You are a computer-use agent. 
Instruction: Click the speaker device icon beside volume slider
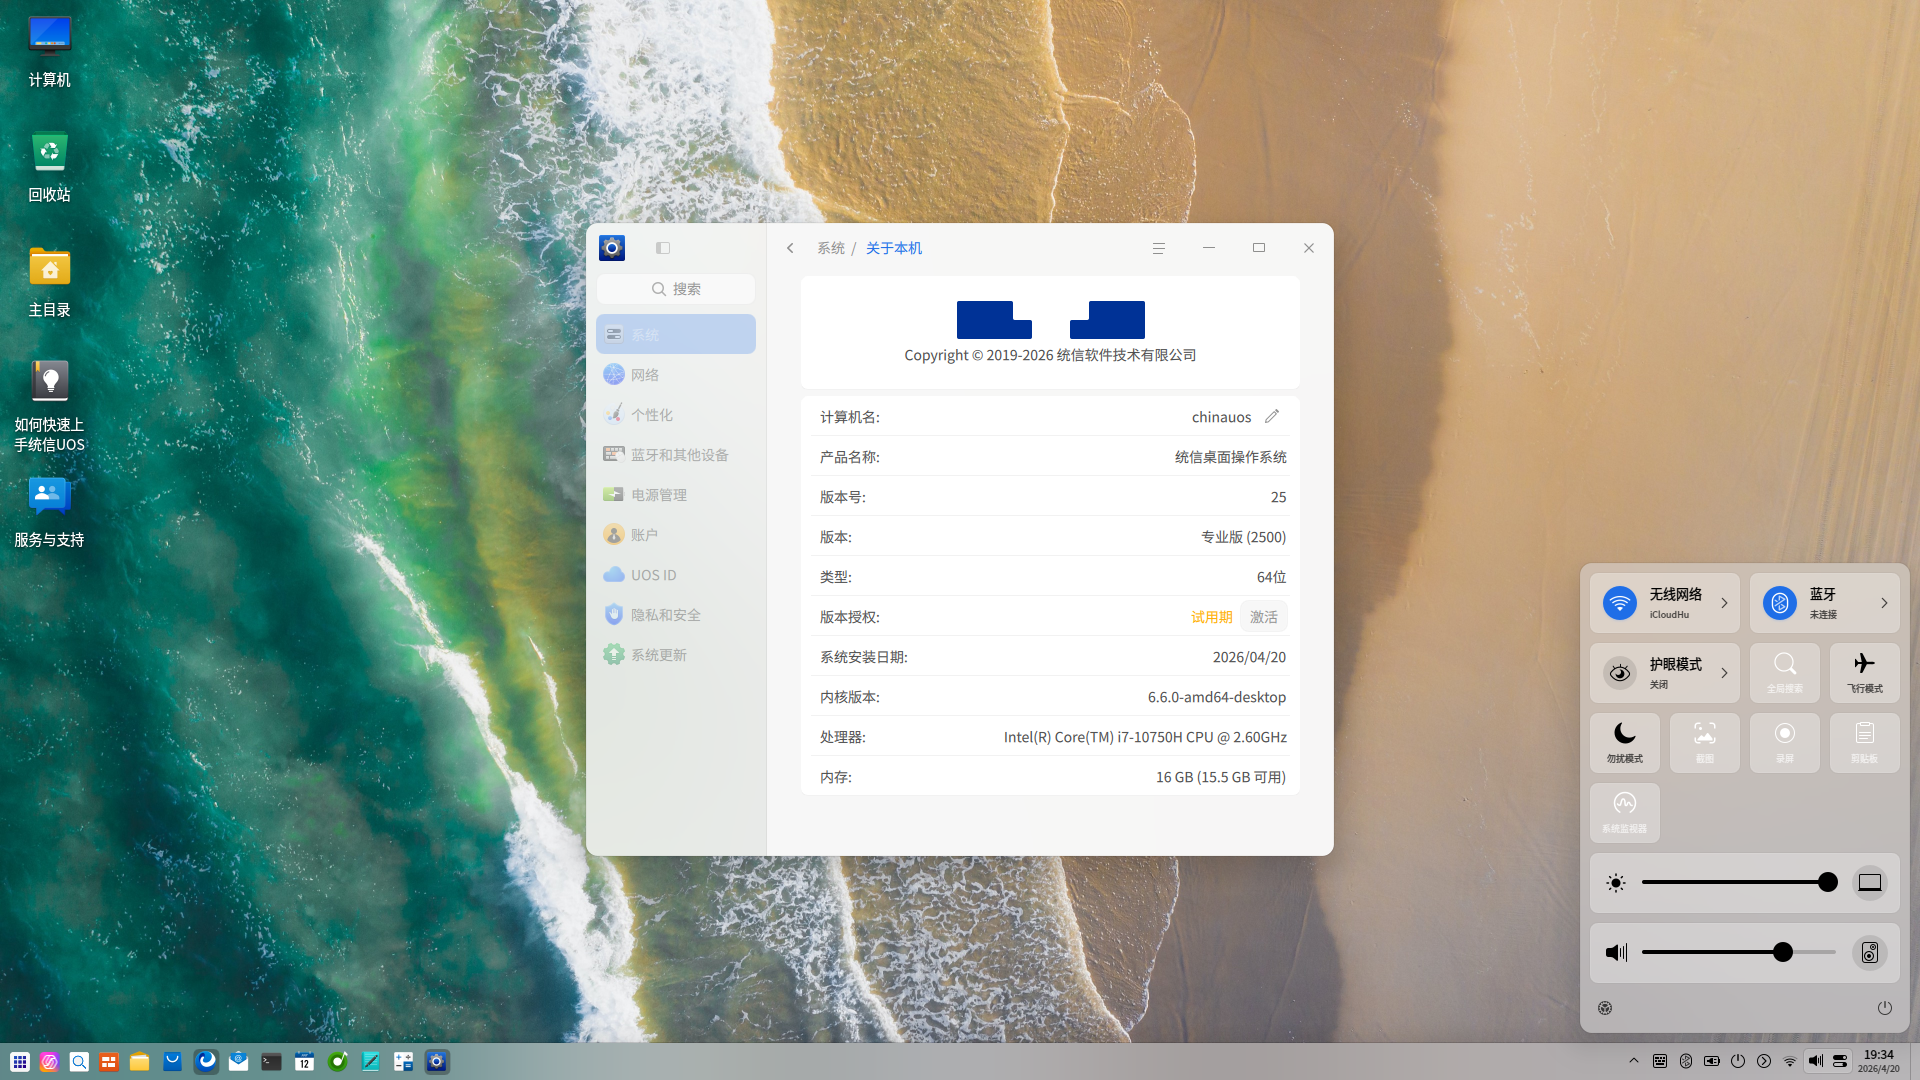[1870, 952]
